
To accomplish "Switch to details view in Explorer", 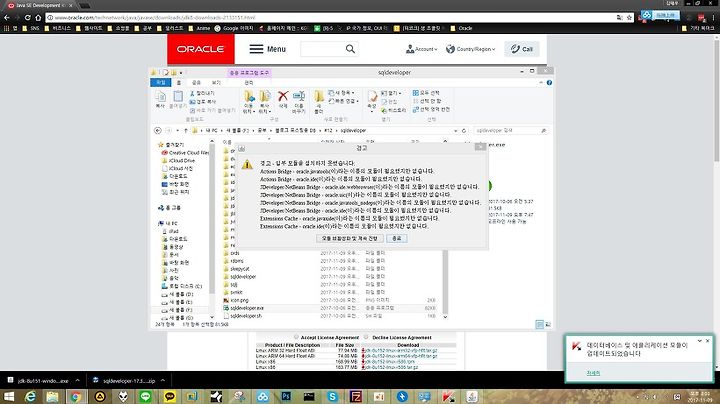I will (540, 324).
